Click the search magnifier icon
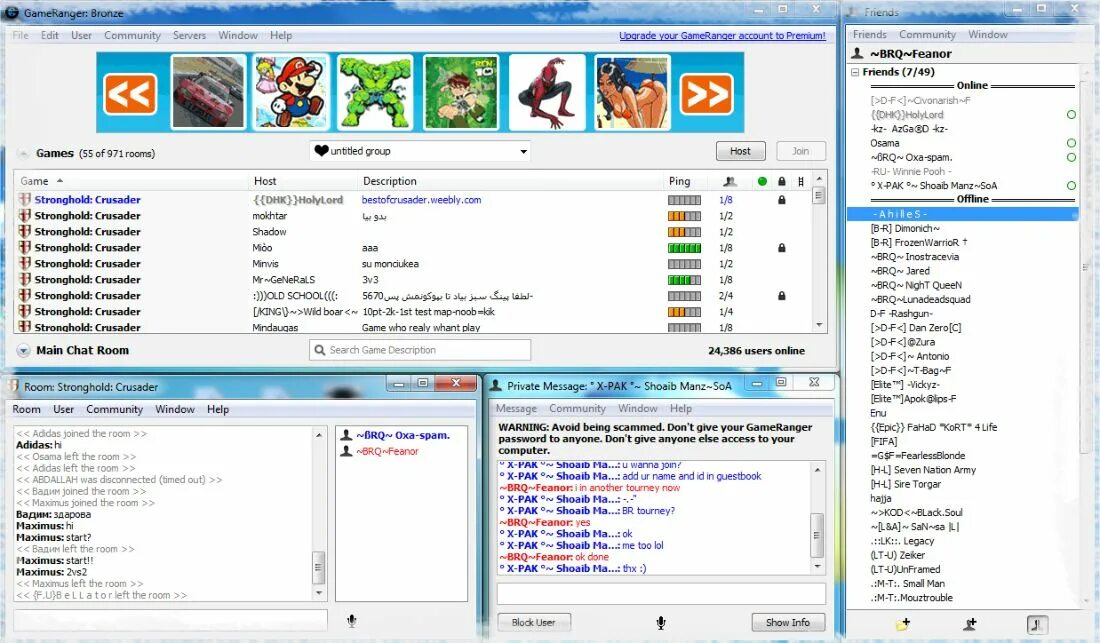The height and width of the screenshot is (643, 1100). tap(320, 350)
